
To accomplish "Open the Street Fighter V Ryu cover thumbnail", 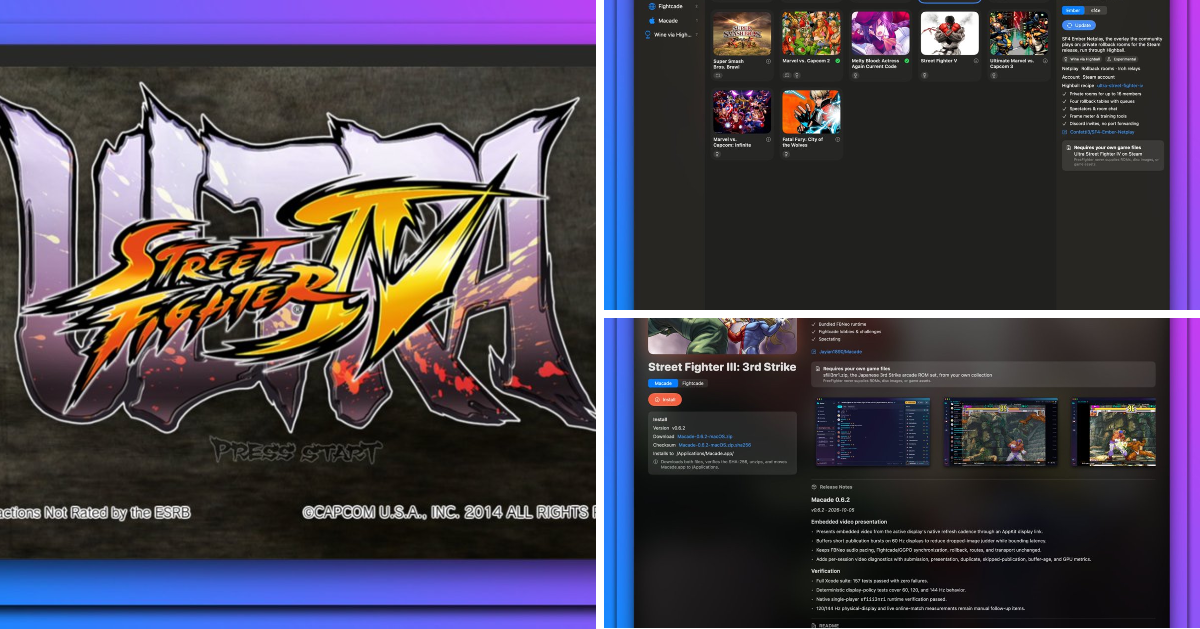I will click(x=950, y=33).
